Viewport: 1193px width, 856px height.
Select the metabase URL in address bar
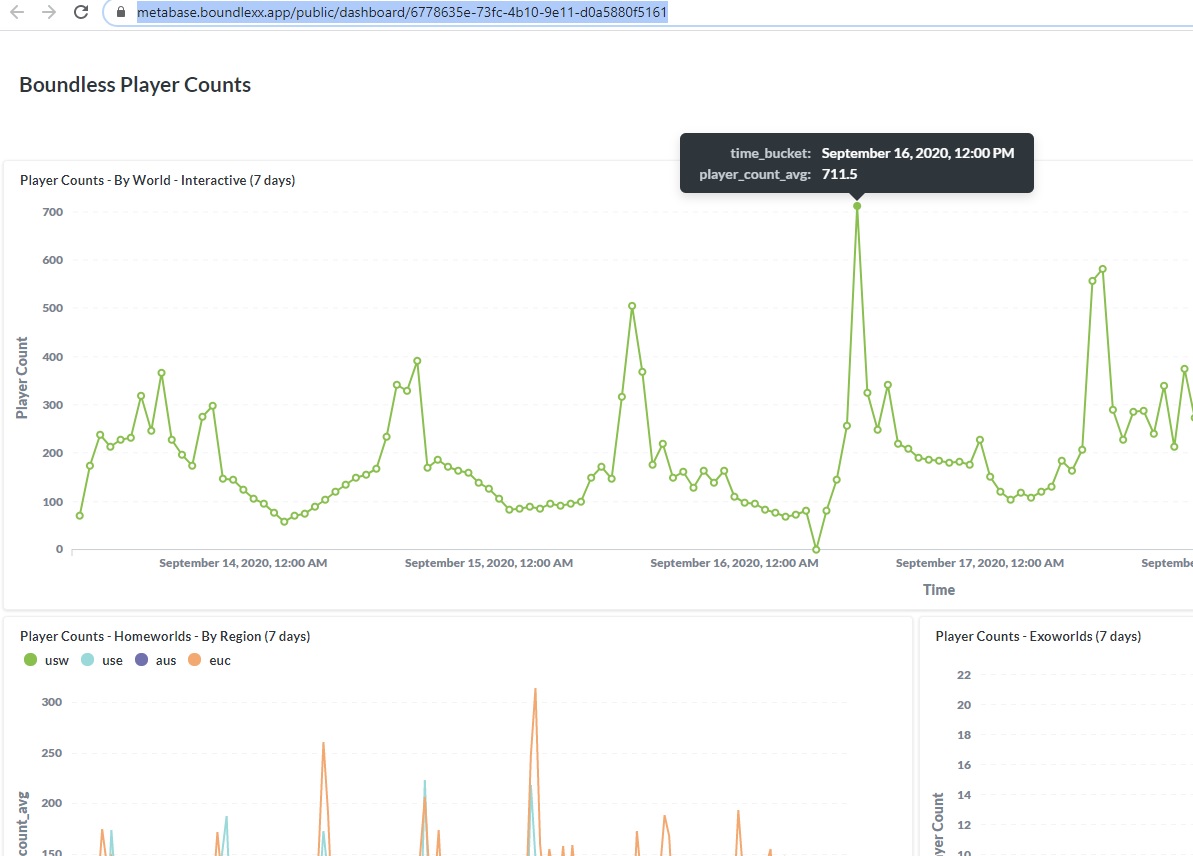(x=402, y=12)
